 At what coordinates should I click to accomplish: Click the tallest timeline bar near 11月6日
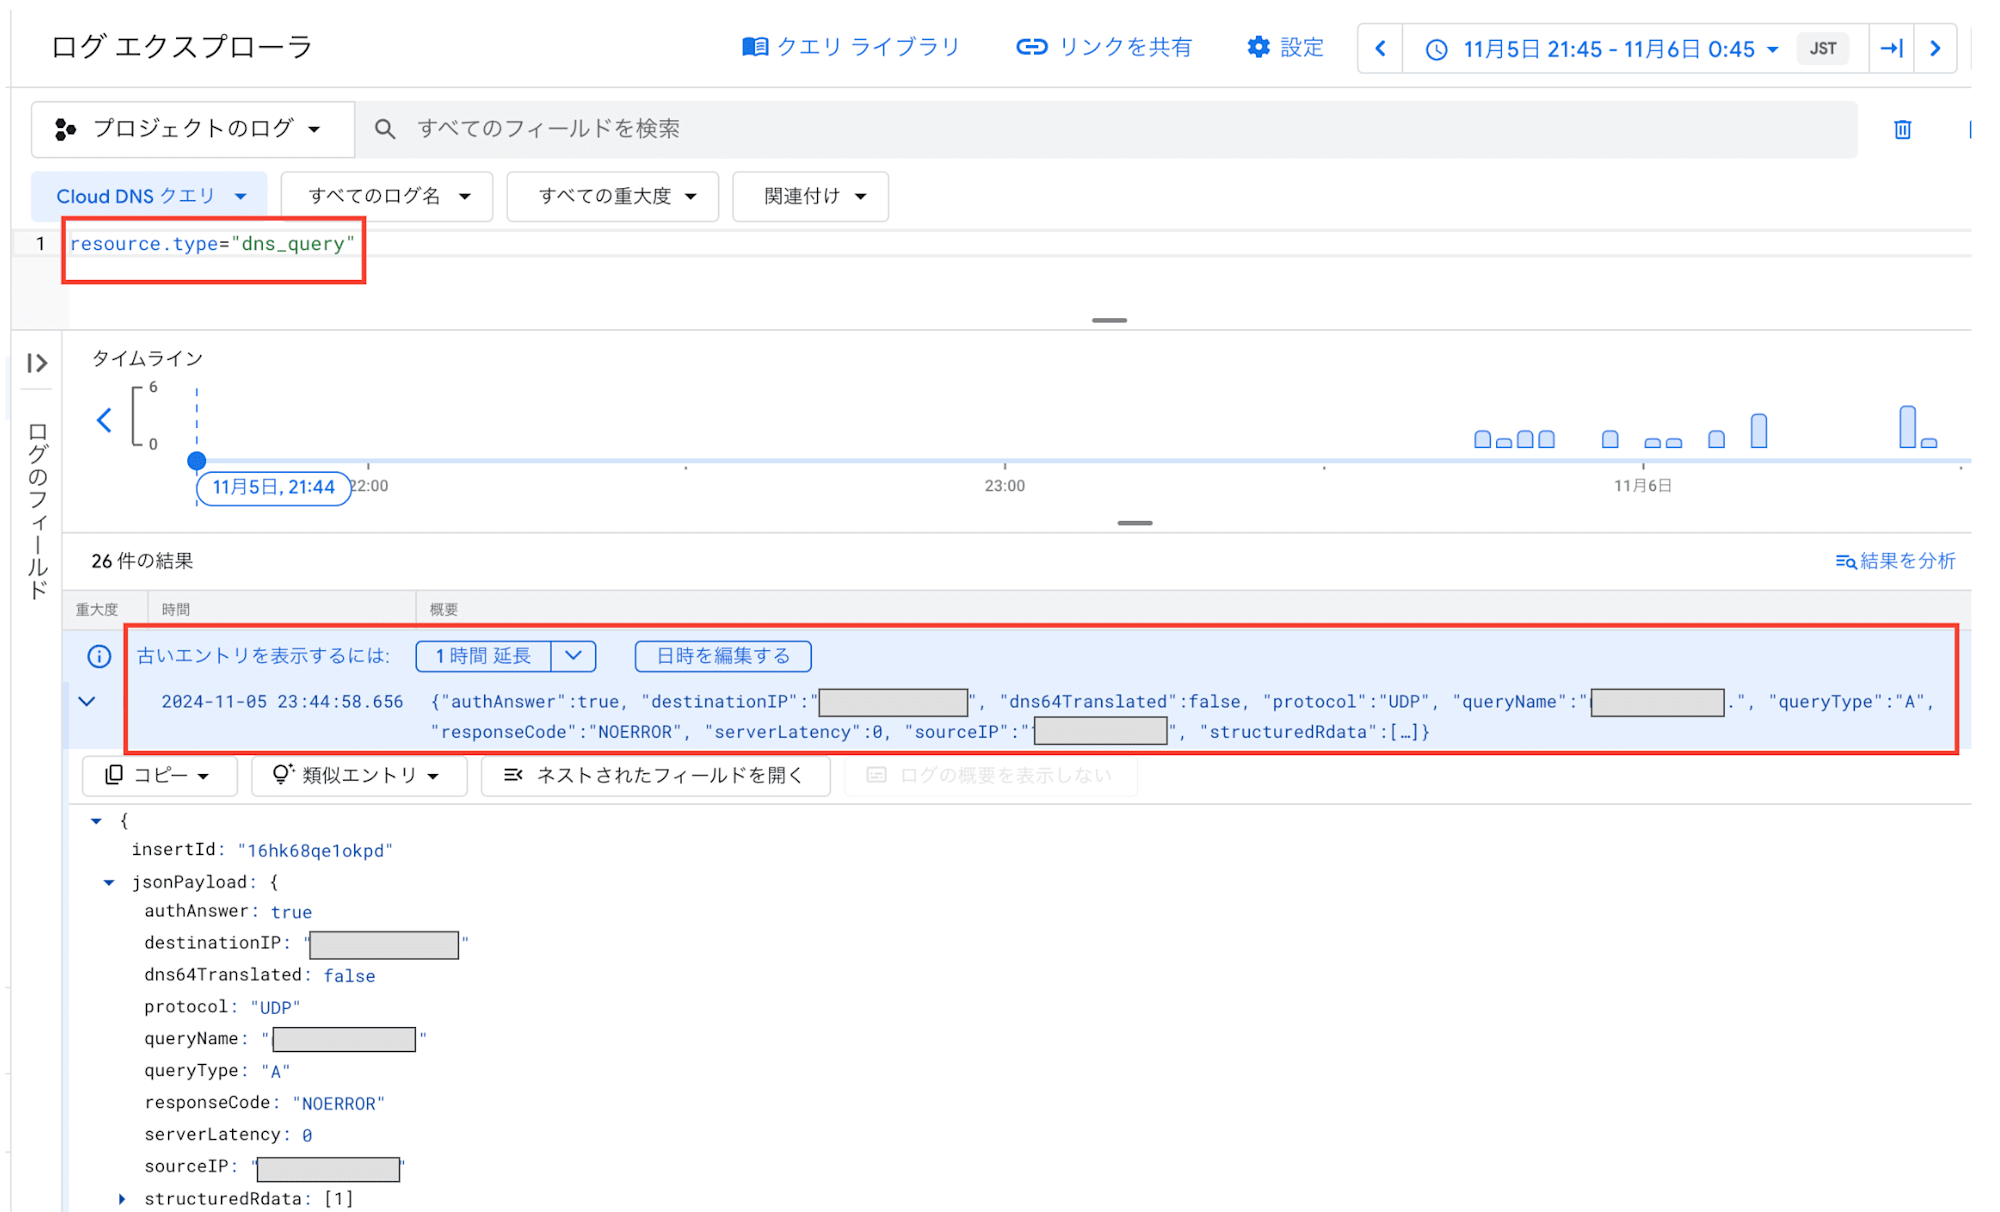1907,427
